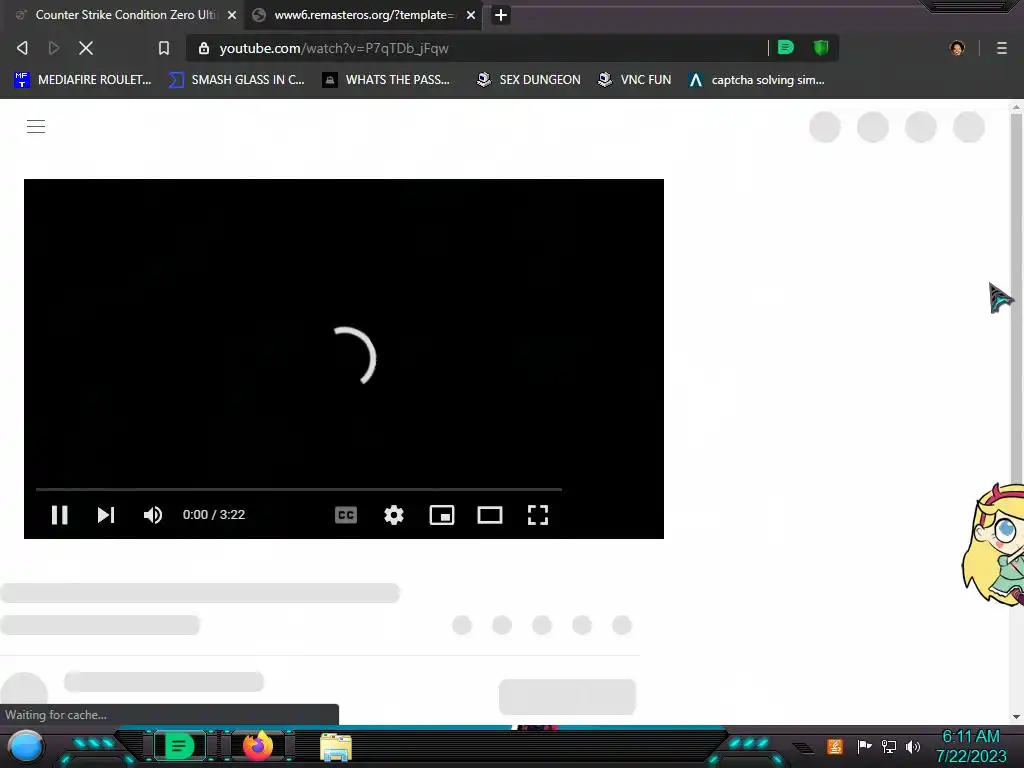
Task: Click the 0:00 / 3:22 time display
Action: click(x=214, y=515)
